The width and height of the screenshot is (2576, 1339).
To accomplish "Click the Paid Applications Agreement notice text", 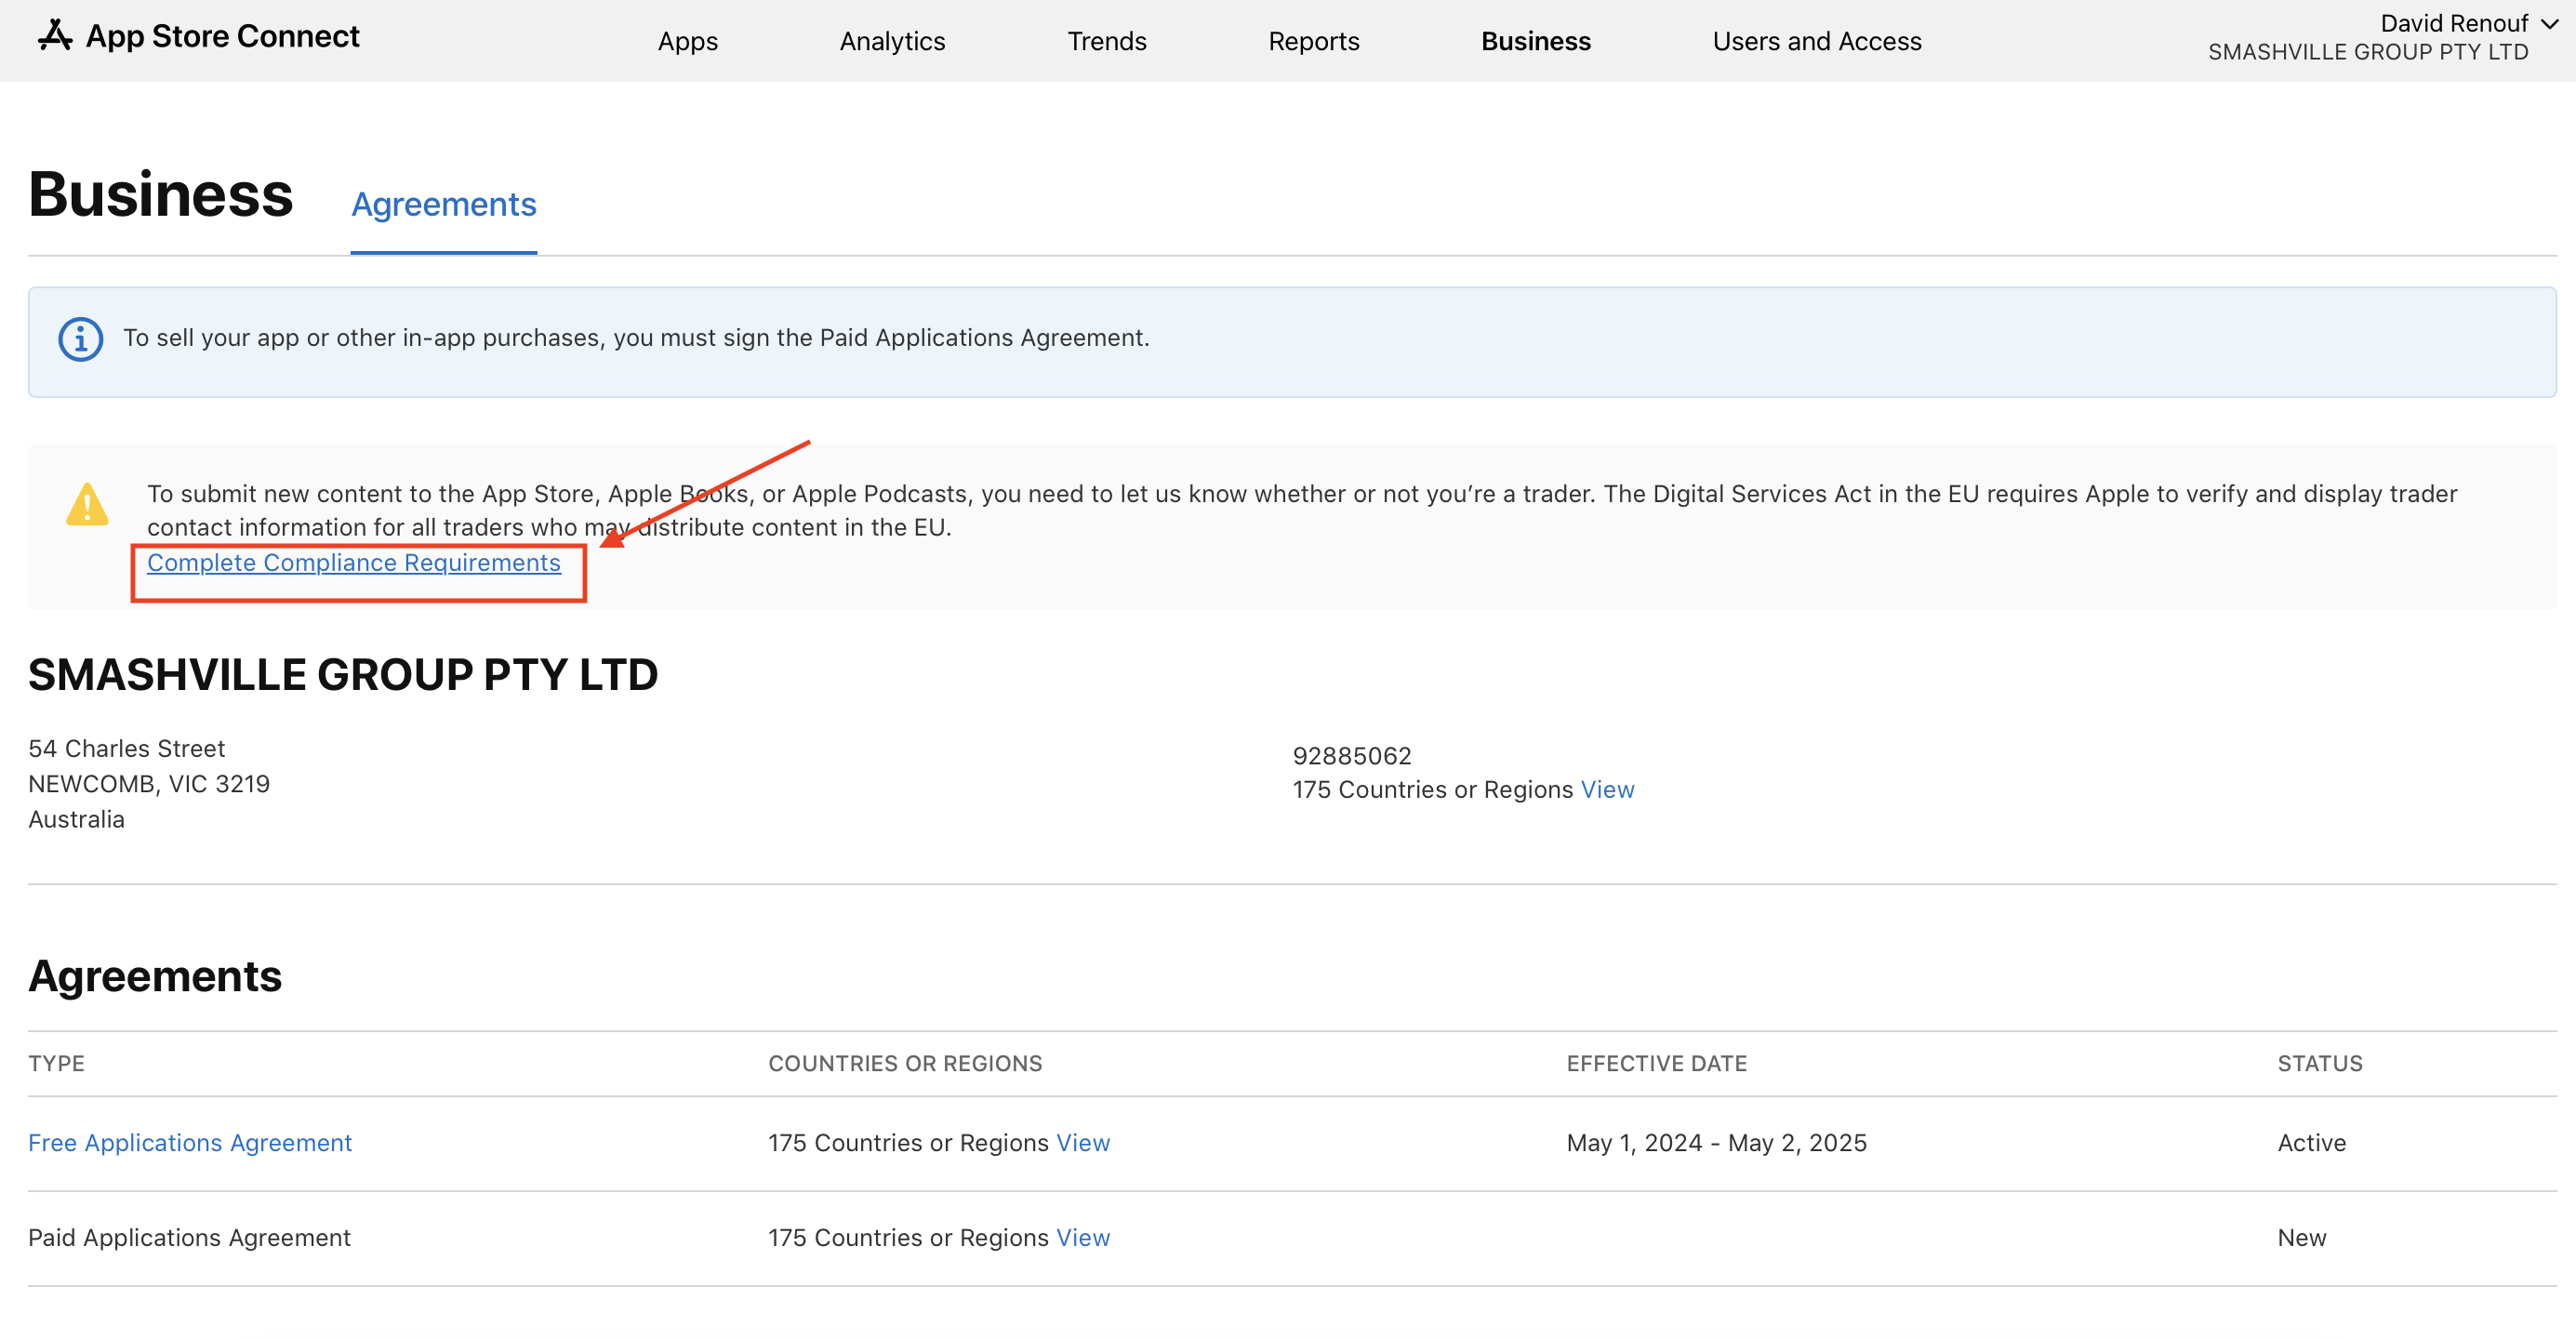I will click(636, 338).
